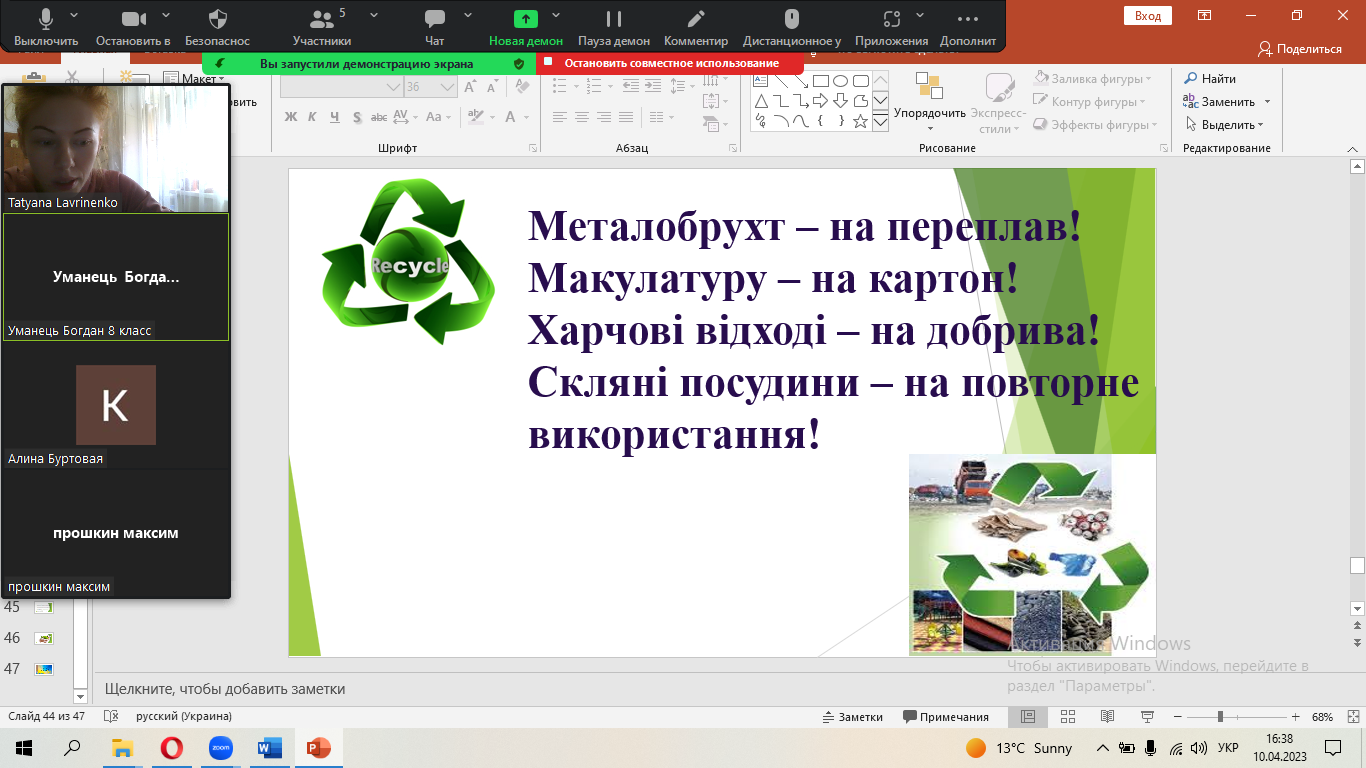
Task: Mute the microphone in Zoom toolbar
Action: coord(46,27)
